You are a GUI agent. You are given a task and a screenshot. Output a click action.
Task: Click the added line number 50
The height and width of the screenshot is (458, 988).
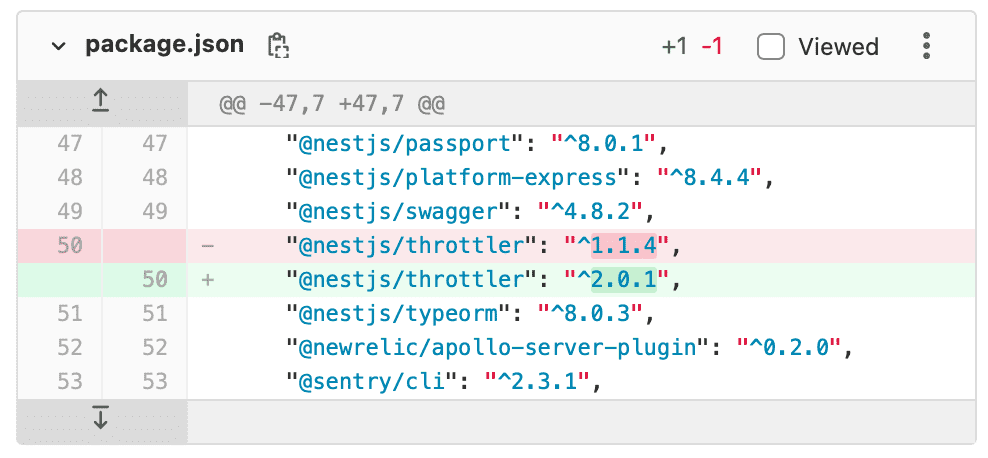coord(153,280)
